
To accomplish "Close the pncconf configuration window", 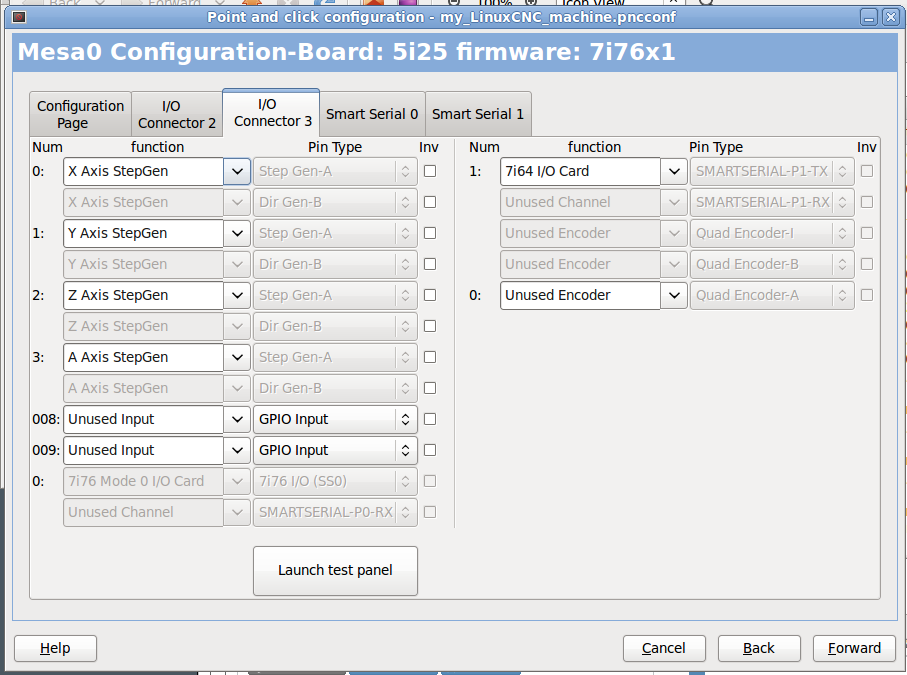I will point(890,17).
